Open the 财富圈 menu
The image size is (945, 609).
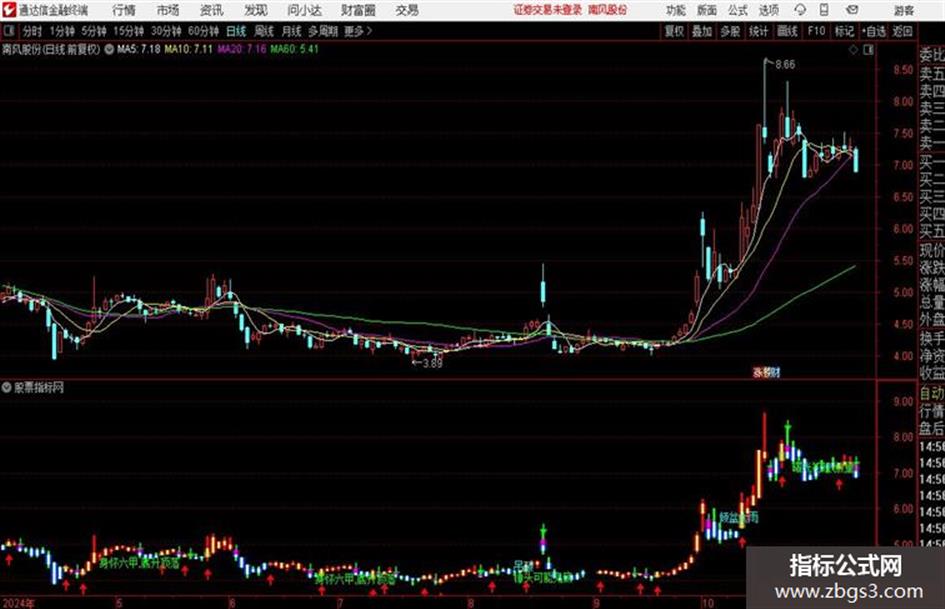click(x=358, y=10)
